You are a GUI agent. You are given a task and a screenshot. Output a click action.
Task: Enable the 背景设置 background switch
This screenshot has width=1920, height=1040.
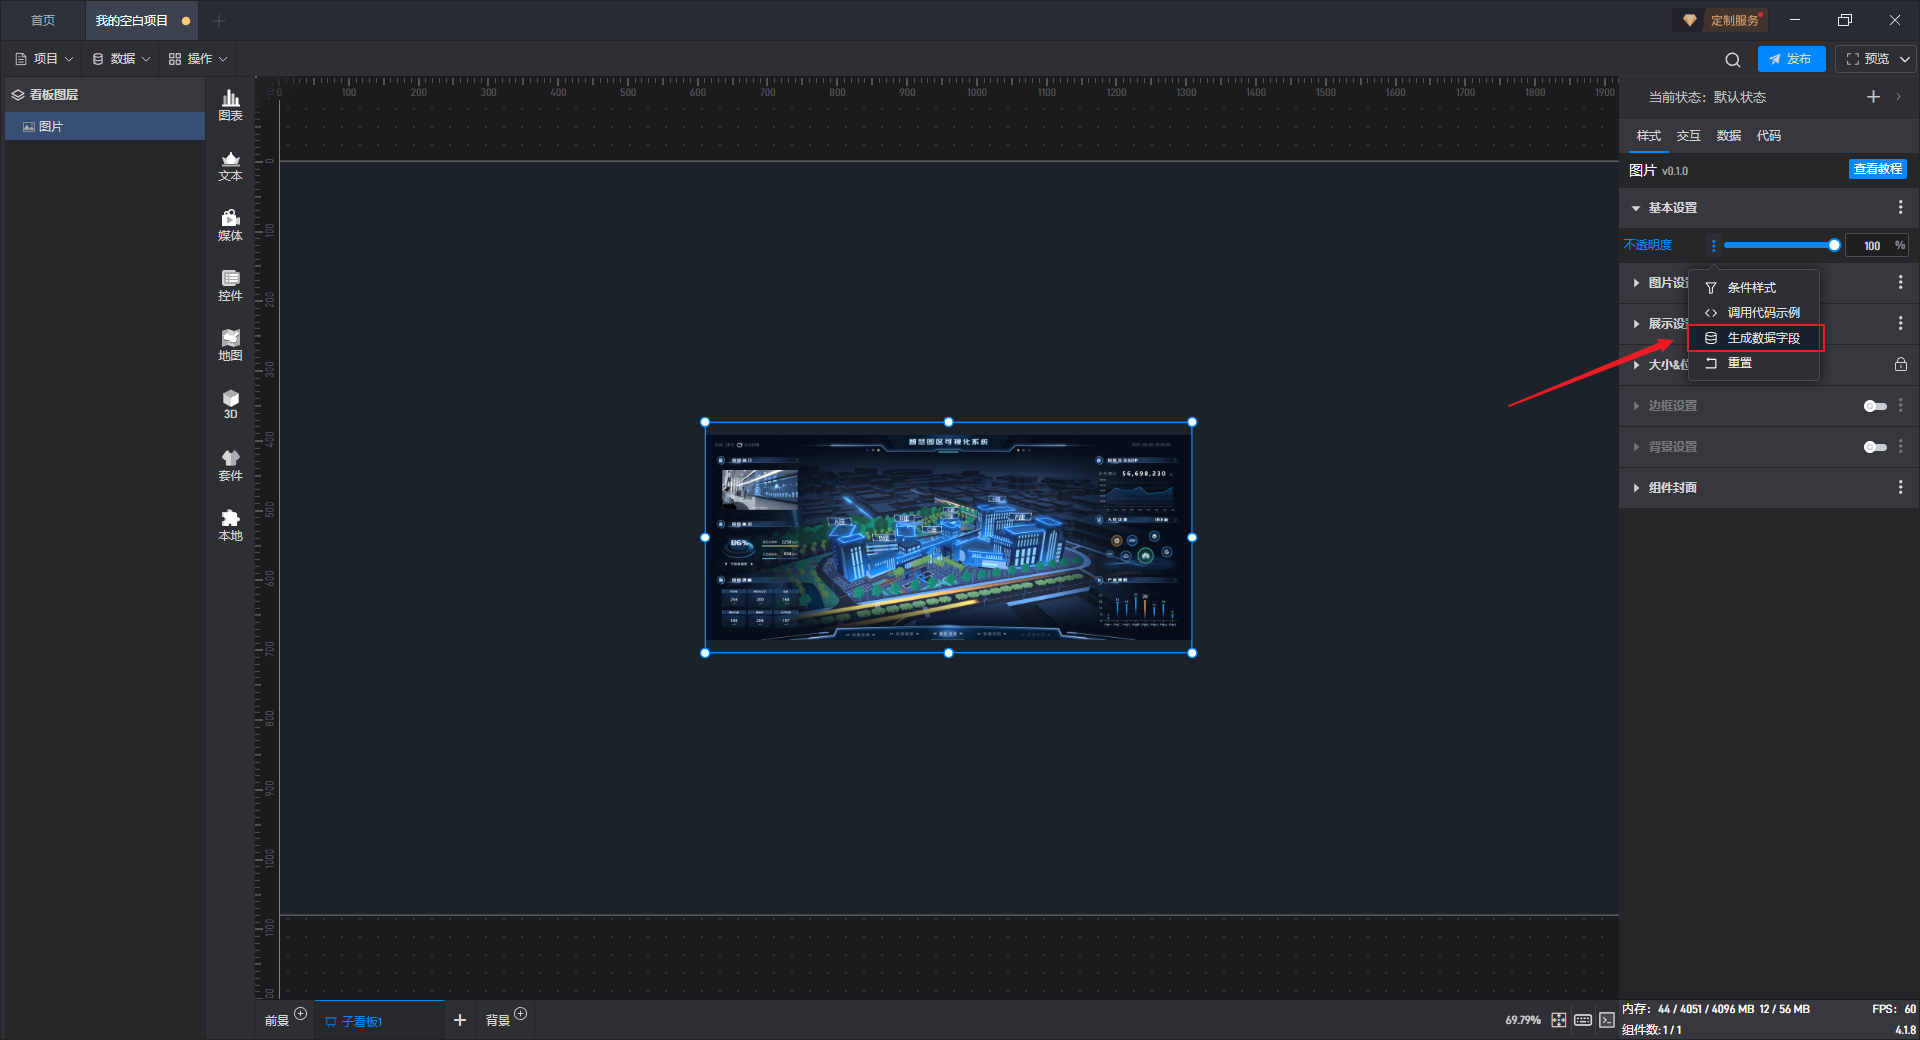pyautogui.click(x=1874, y=447)
